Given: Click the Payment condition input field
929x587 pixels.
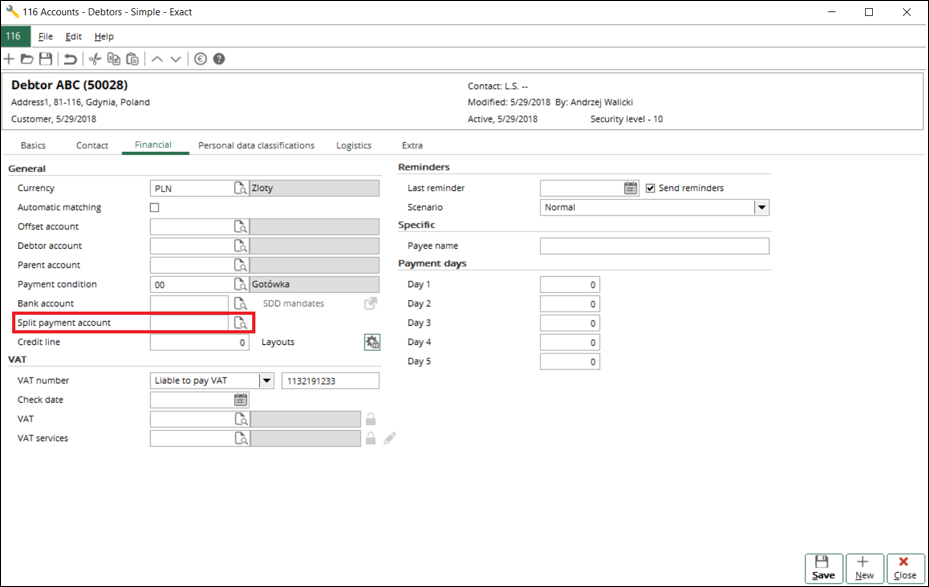Looking at the screenshot, I should [x=192, y=284].
